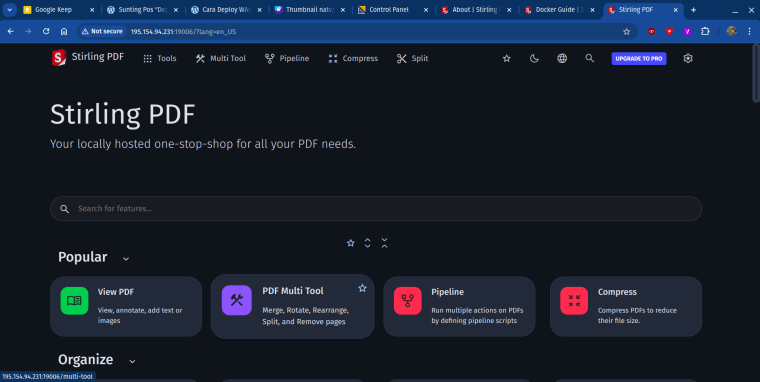760x382 pixels.
Task: Switch to the Thumbnail tab
Action: click(309, 10)
